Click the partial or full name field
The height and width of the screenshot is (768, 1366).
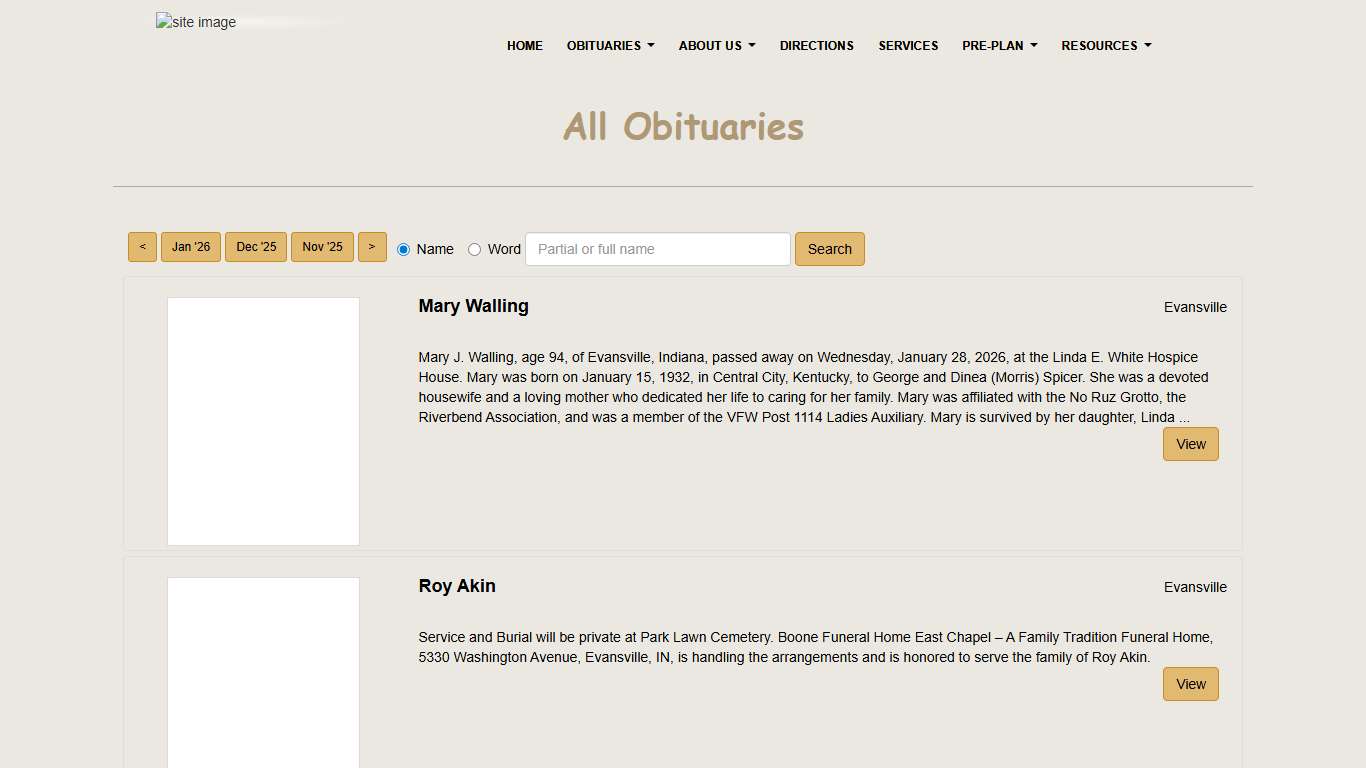(x=657, y=249)
